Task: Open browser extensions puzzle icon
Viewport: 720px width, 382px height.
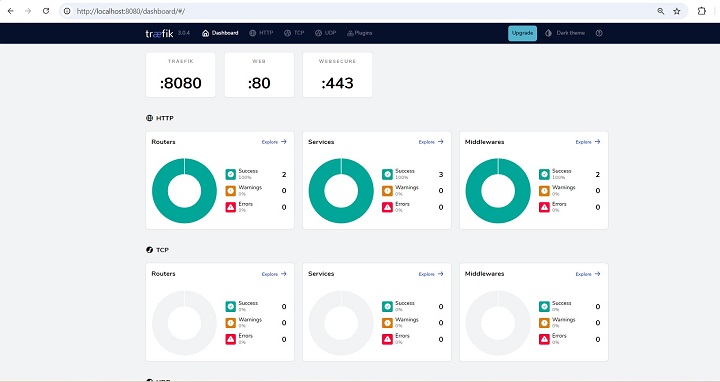Action: click(x=702, y=11)
